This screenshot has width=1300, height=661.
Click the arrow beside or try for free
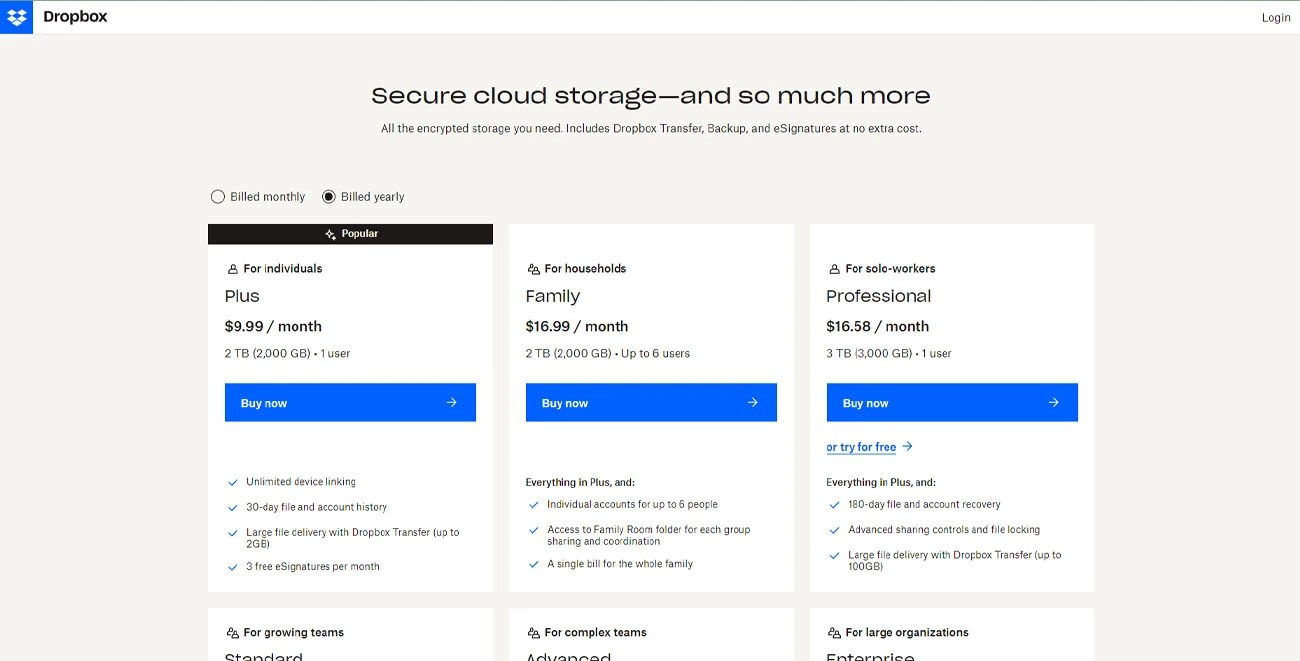(905, 446)
